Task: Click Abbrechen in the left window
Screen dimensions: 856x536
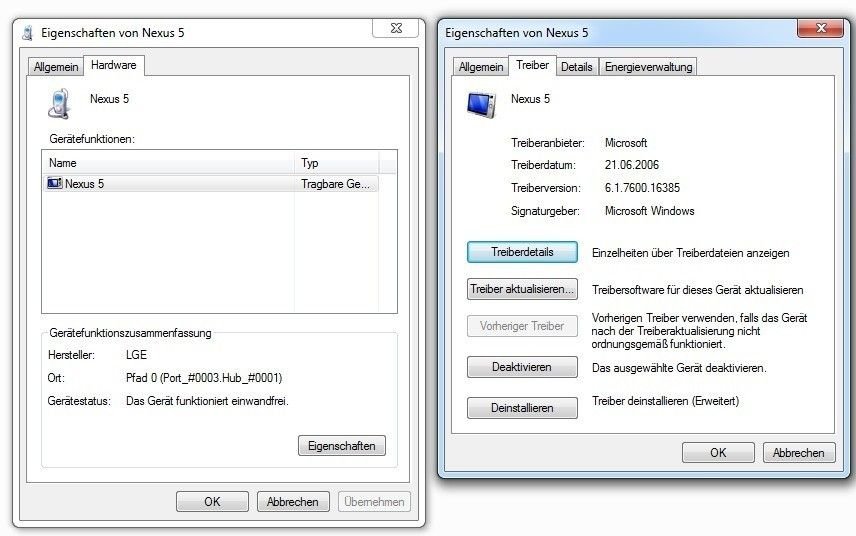Action: click(293, 502)
